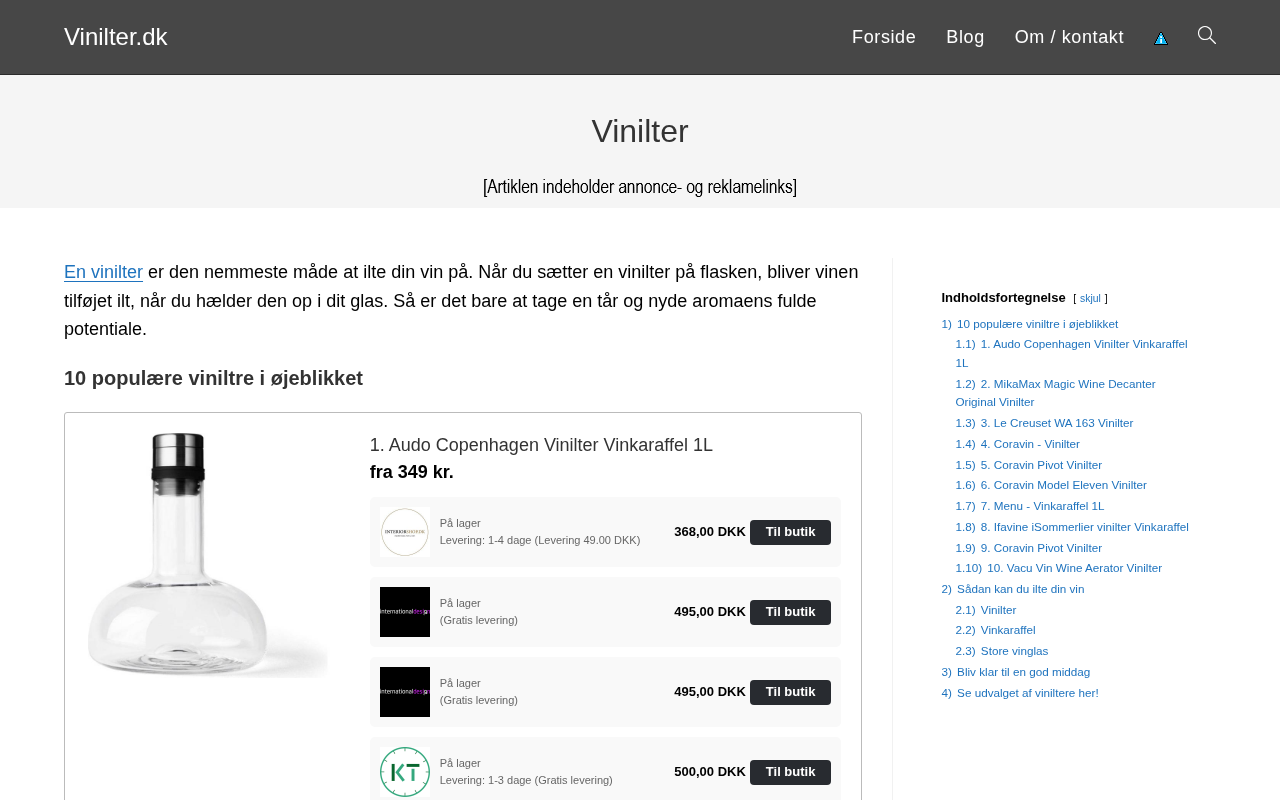Screen dimensions: 1280x800
Task: Click the '10 populære viniltre i øjeblikket' article heading
Action: pos(213,378)
